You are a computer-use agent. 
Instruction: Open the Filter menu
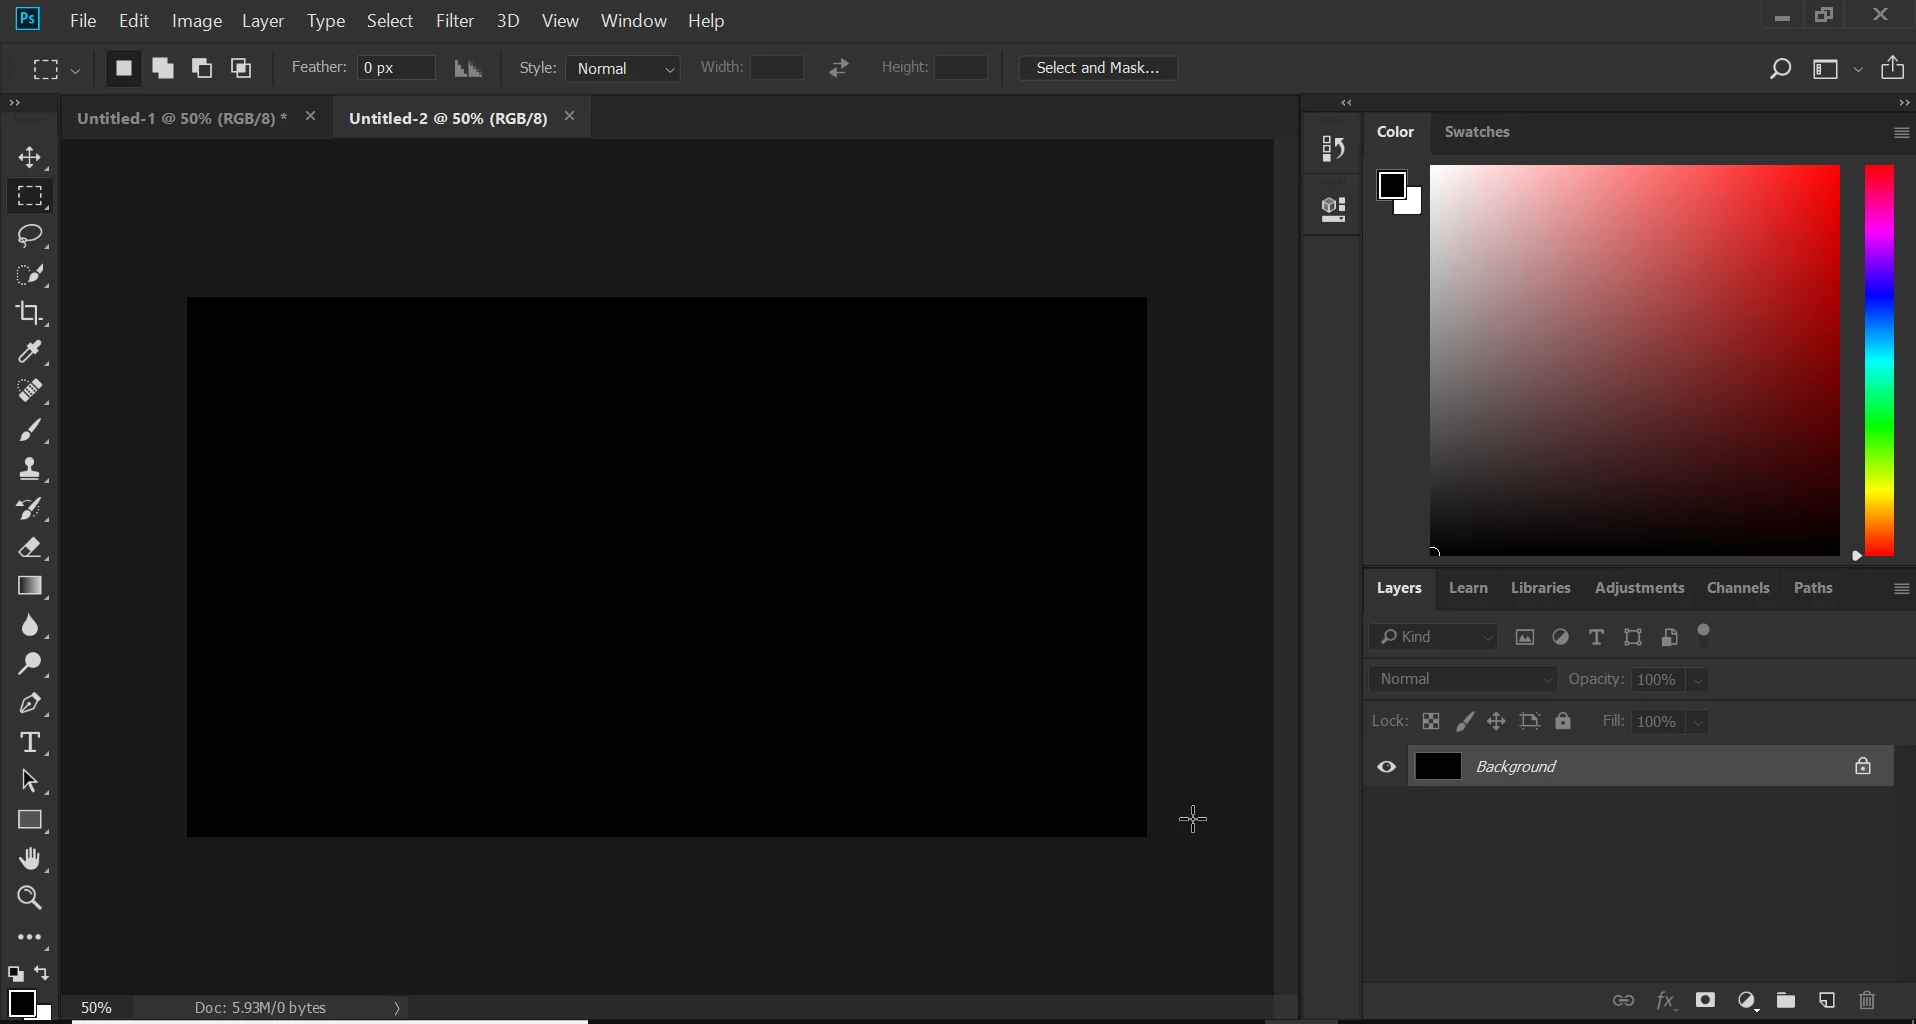(455, 21)
